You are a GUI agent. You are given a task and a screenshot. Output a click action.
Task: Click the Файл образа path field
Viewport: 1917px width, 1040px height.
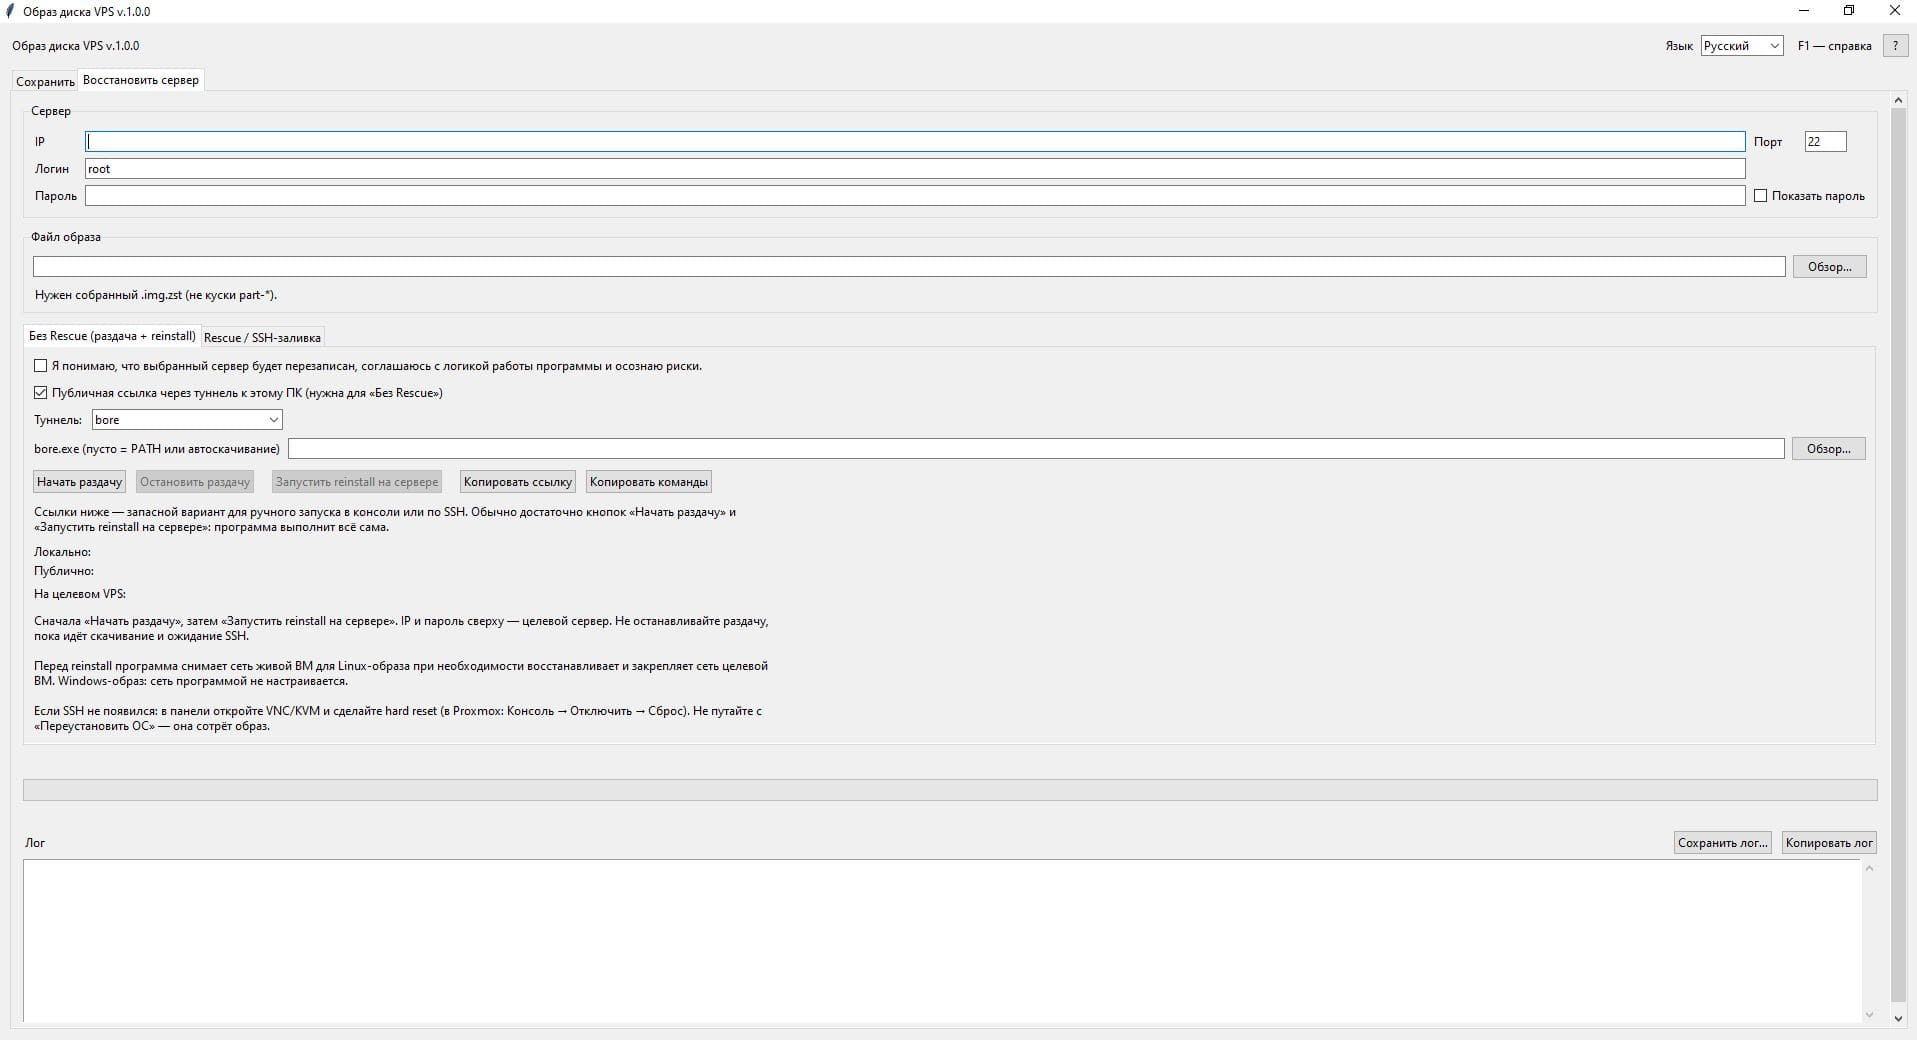(909, 267)
